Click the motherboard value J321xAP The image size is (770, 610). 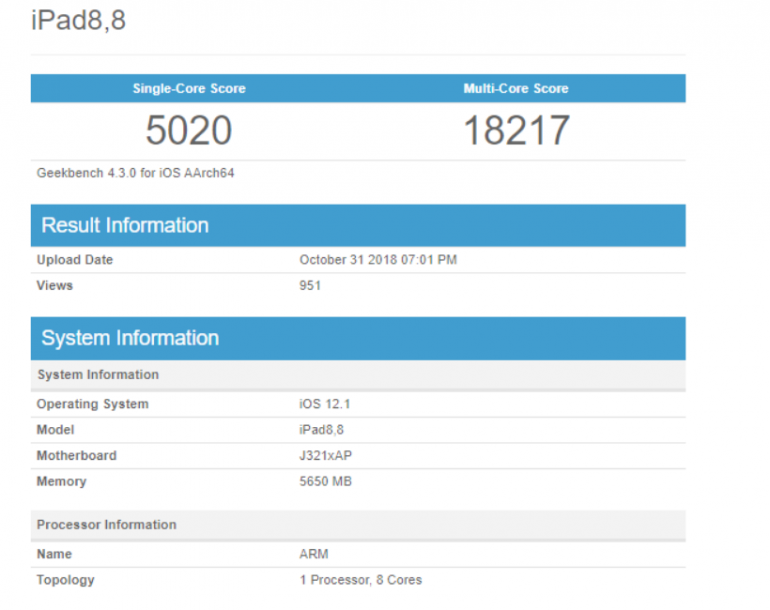point(327,456)
